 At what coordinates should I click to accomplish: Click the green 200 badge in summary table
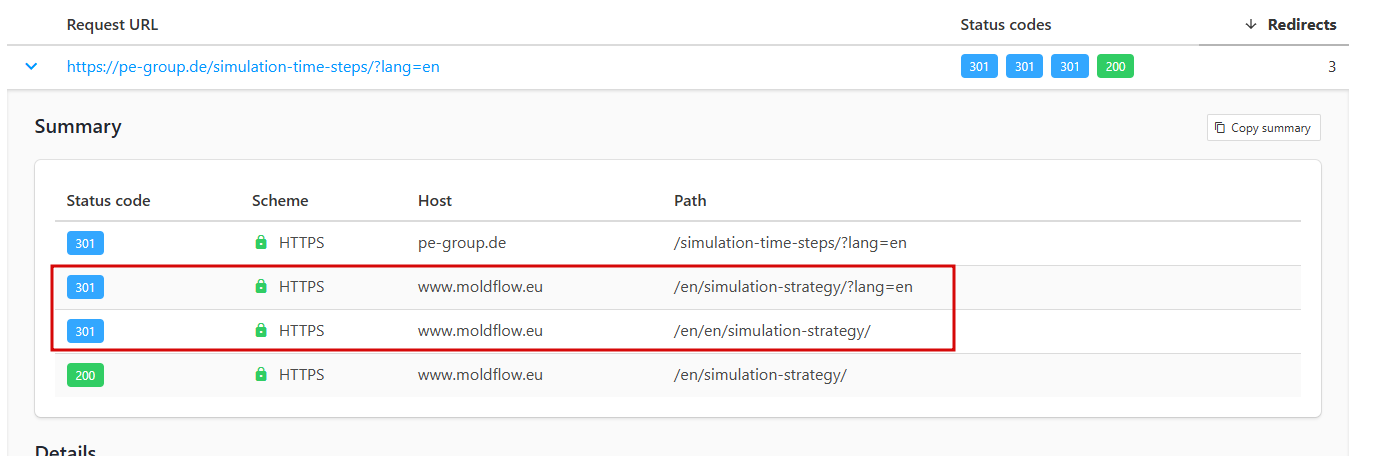coord(85,375)
